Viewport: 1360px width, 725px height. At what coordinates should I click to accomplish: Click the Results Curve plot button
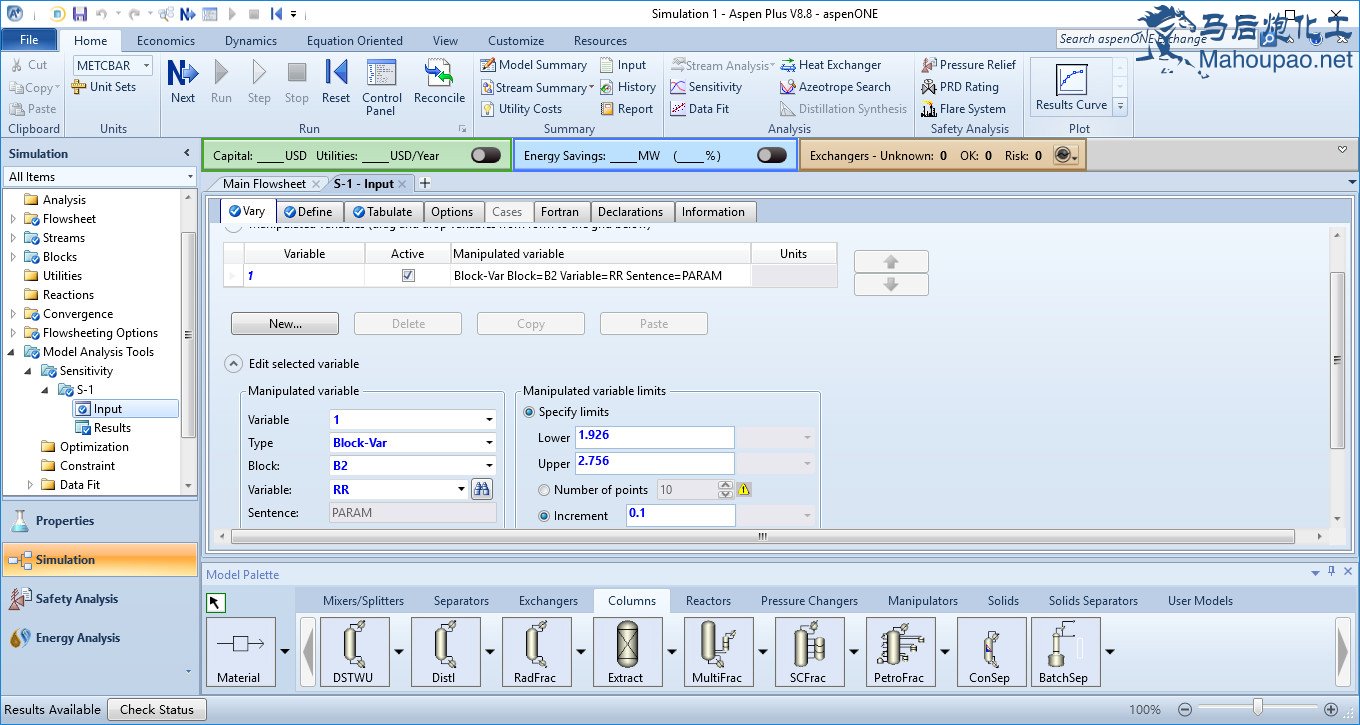point(1071,86)
